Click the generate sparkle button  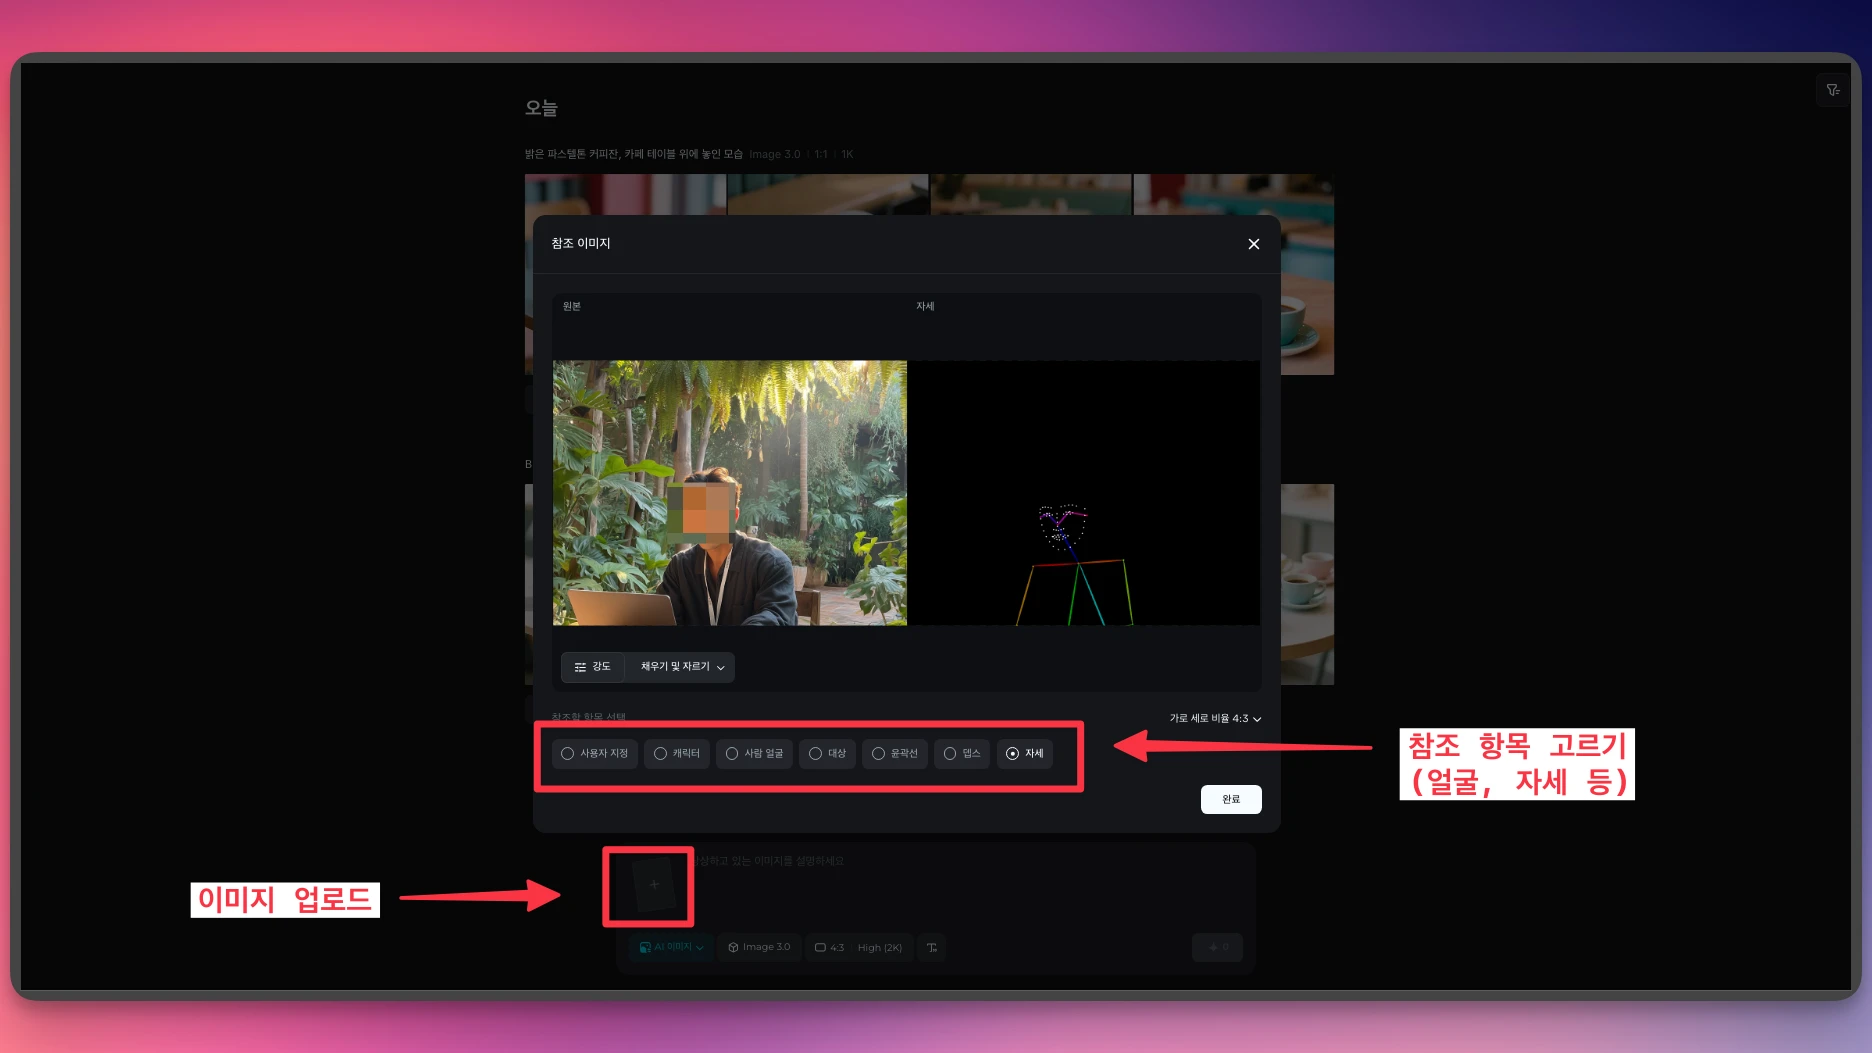click(1217, 947)
